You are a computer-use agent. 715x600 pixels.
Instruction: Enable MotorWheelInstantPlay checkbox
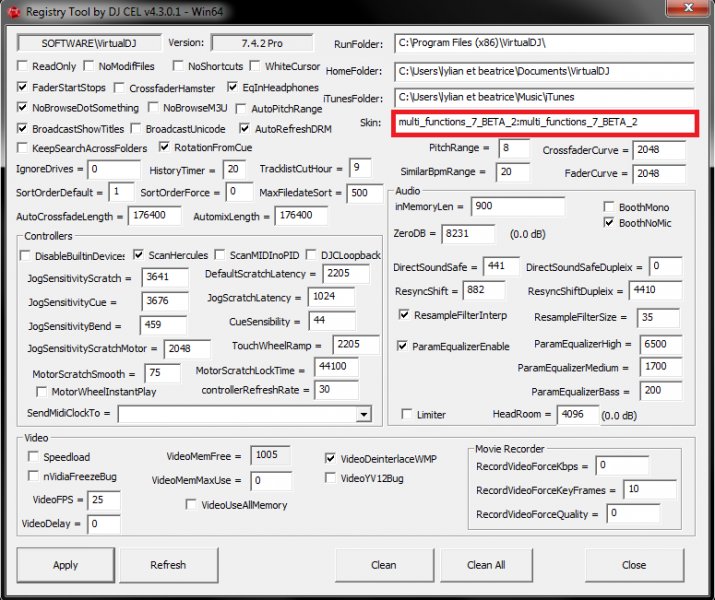(x=41, y=392)
